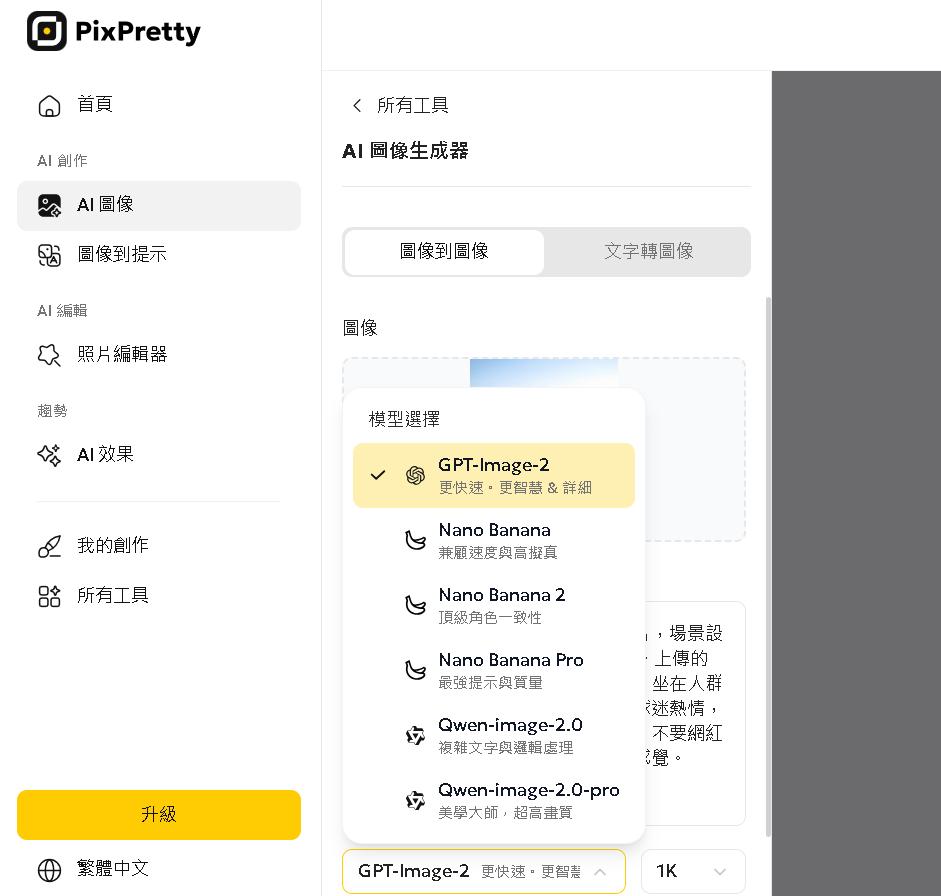Open 圖像到提示 in the sidebar

pos(158,255)
